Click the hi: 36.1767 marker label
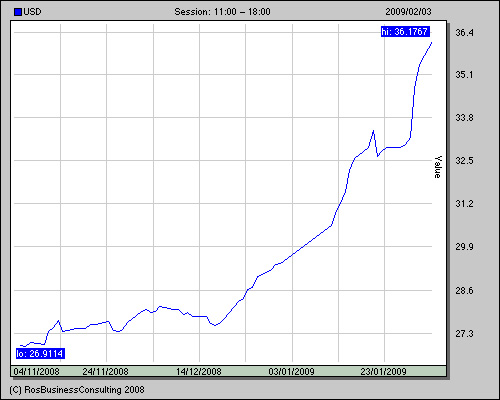This screenshot has height=400, width=500. pos(405,32)
